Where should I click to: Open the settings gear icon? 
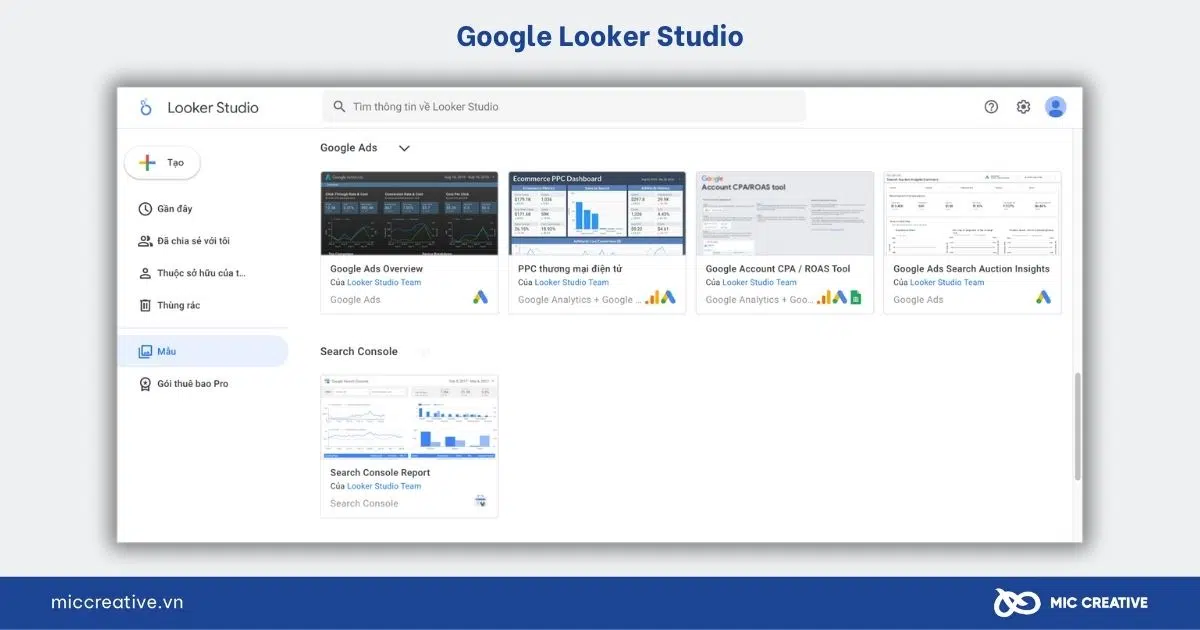point(1023,107)
